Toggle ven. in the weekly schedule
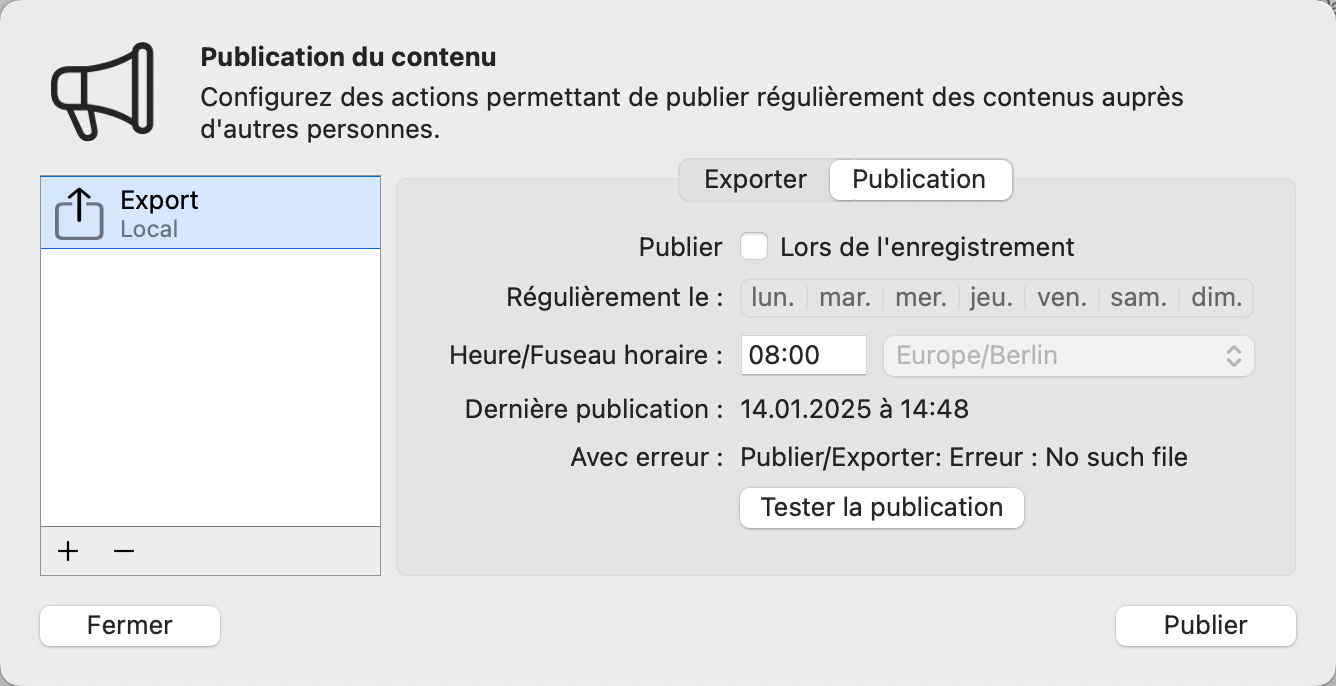Viewport: 1336px width, 686px height. point(1065,297)
